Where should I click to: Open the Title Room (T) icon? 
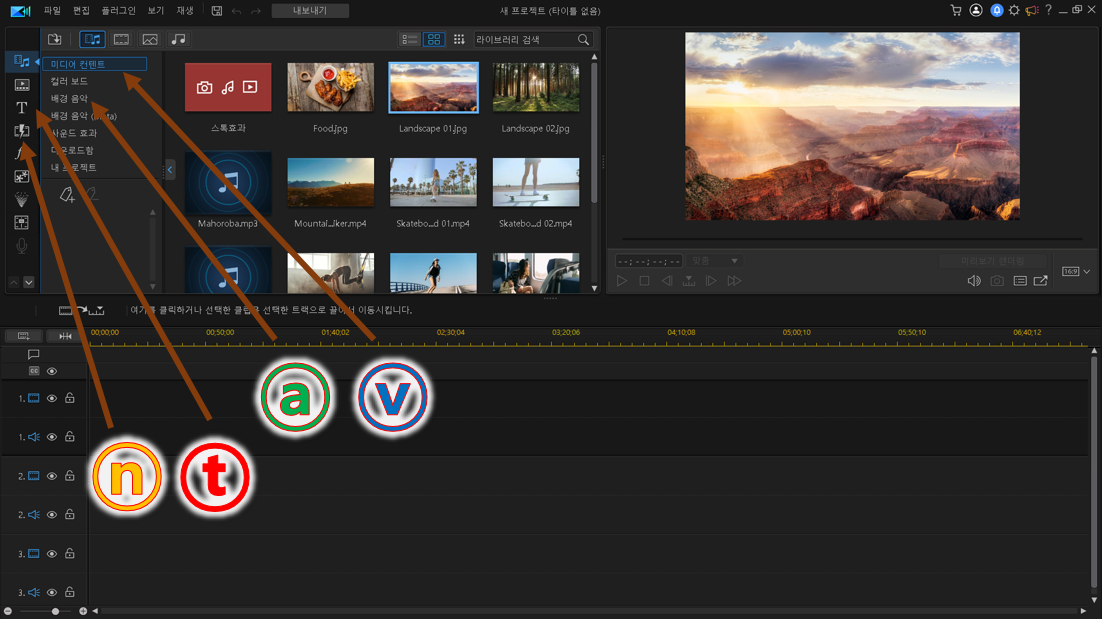tap(21, 108)
